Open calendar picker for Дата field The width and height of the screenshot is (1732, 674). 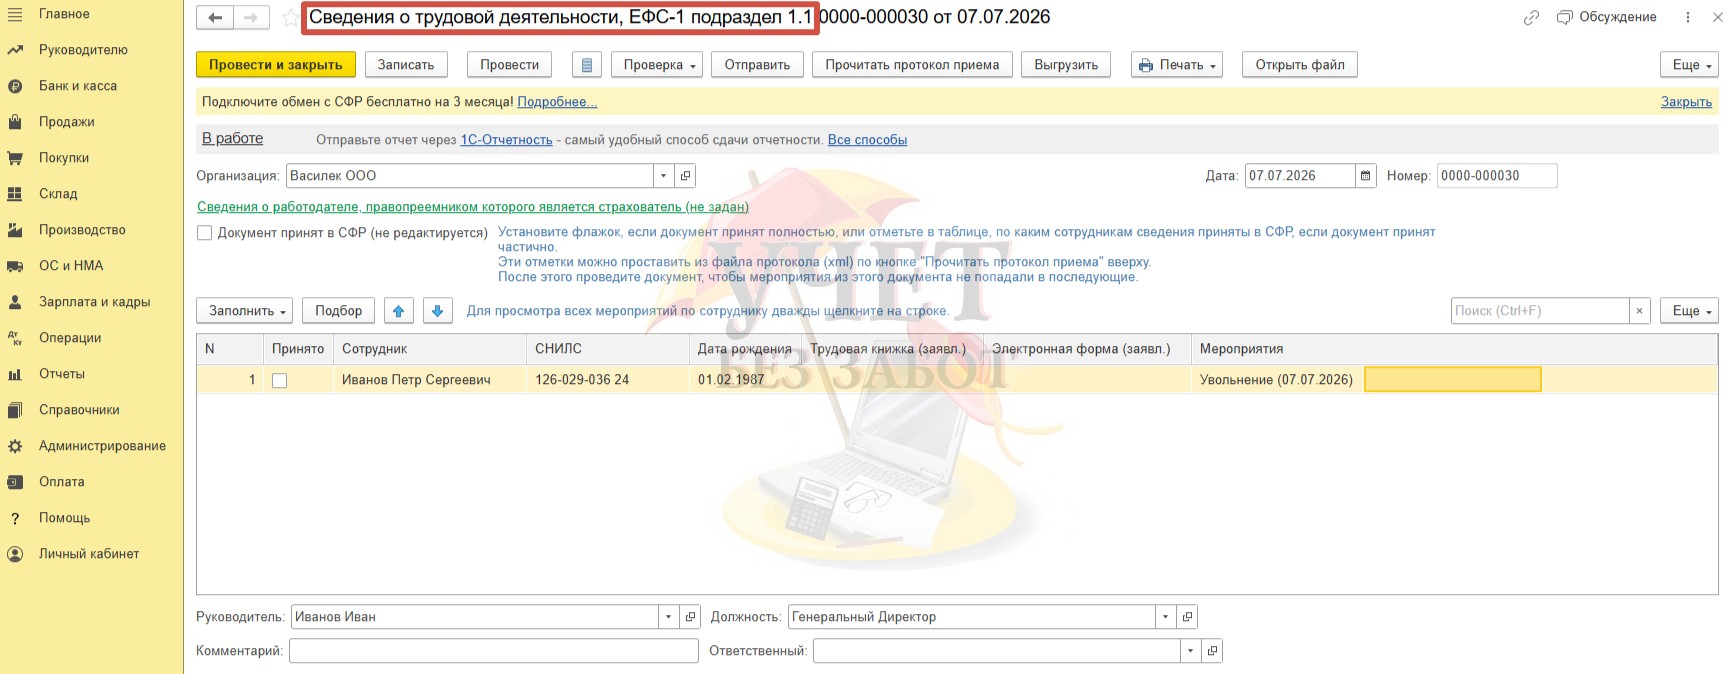1366,176
